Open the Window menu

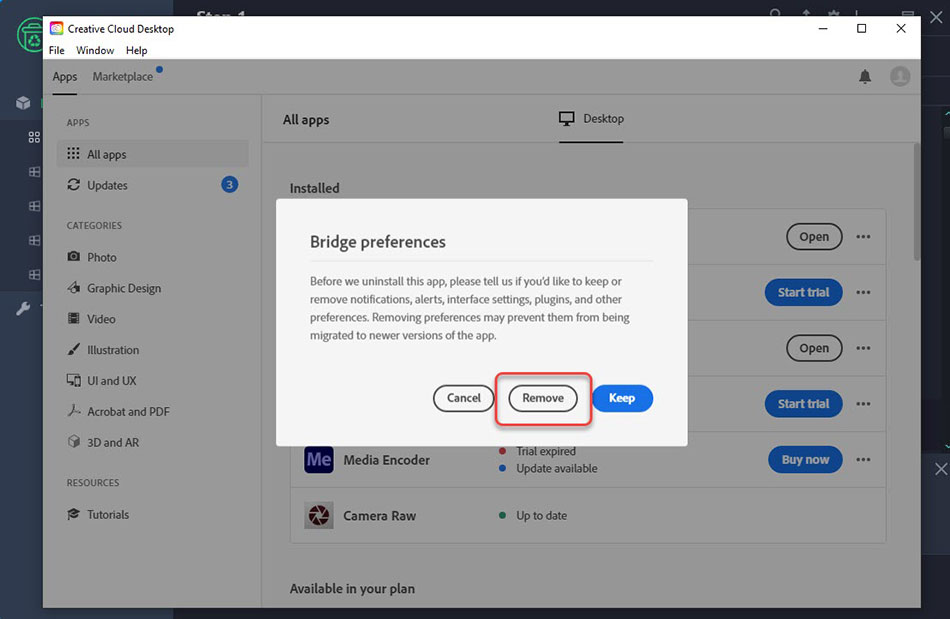[95, 50]
